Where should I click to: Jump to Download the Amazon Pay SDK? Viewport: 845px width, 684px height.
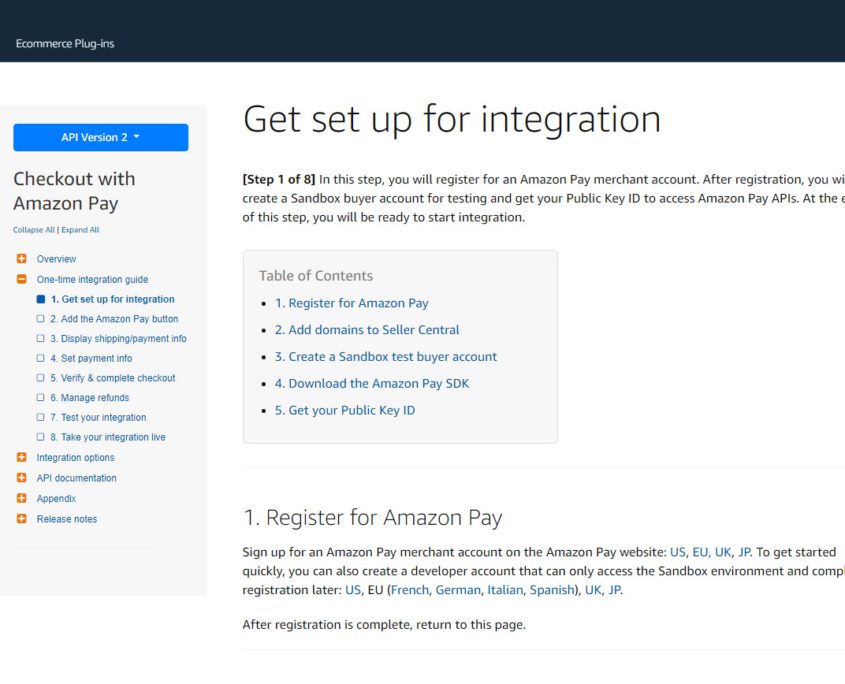coord(372,384)
